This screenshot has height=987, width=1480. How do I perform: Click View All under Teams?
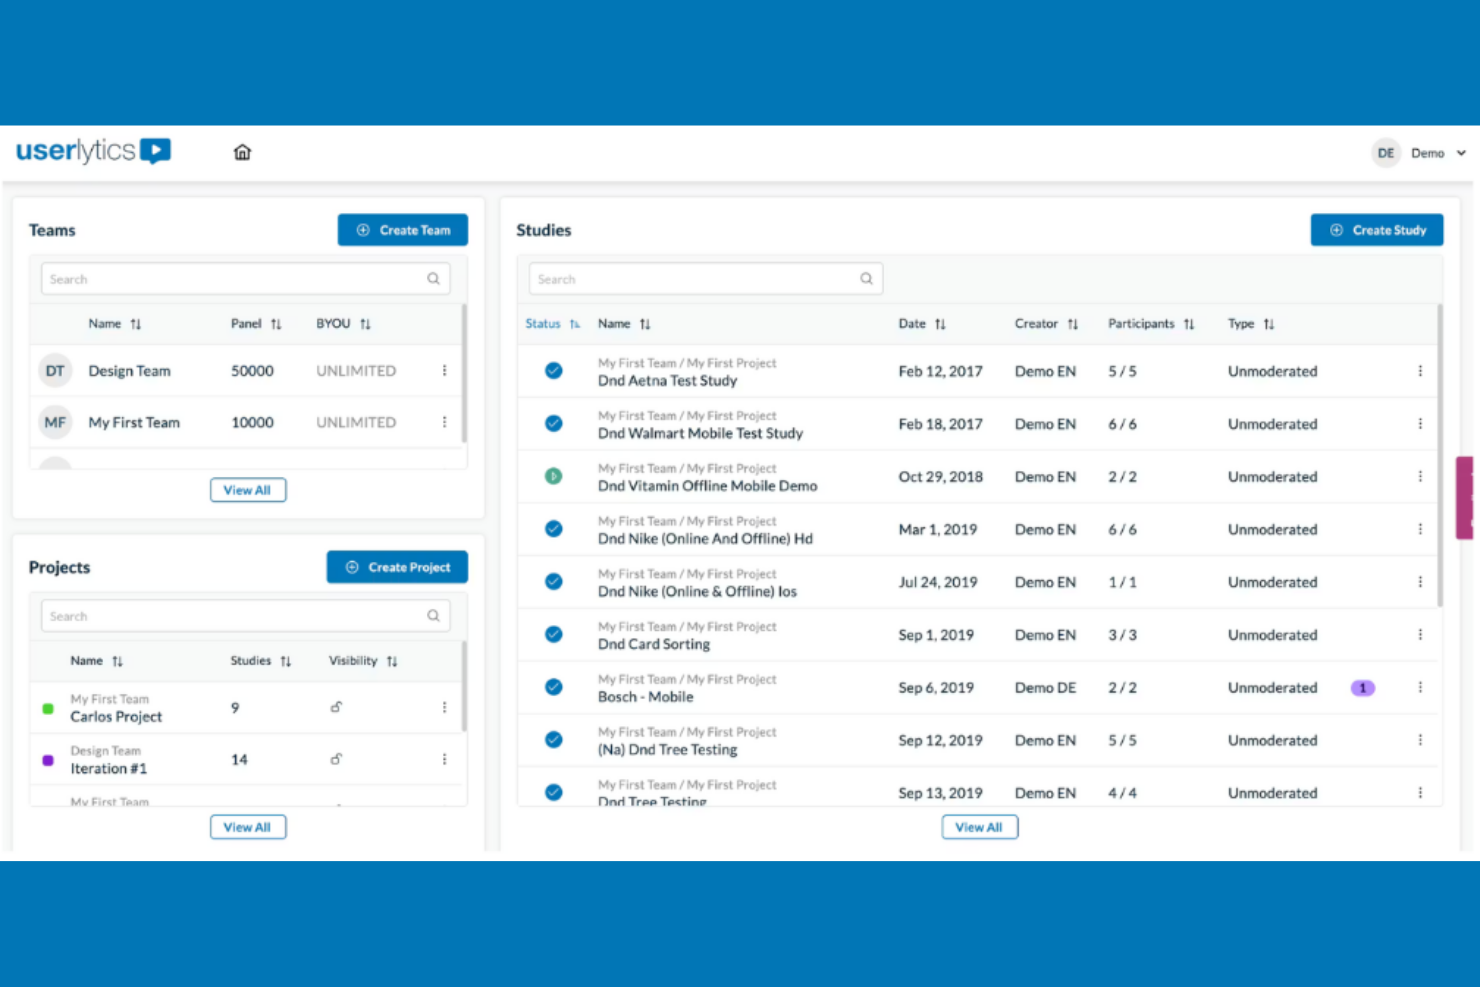tap(247, 490)
